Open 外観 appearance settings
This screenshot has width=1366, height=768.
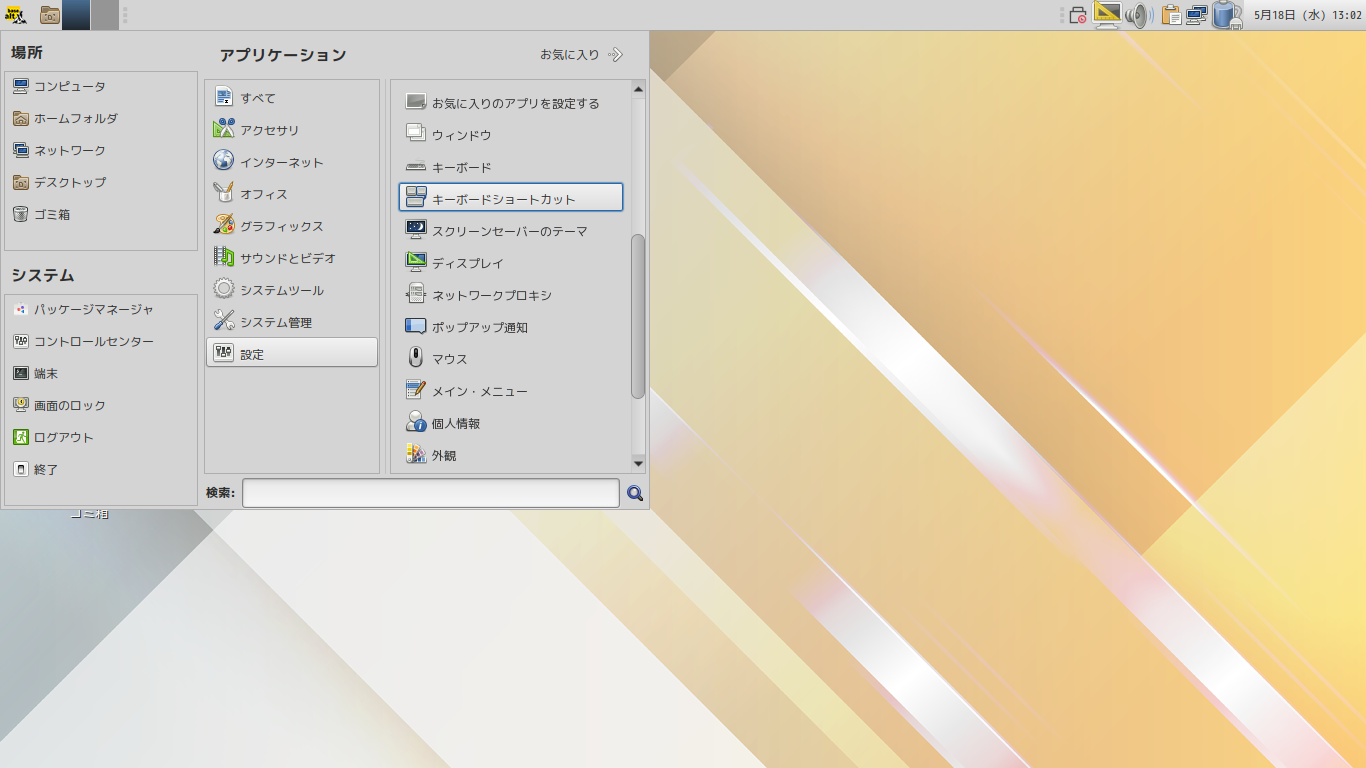point(511,455)
